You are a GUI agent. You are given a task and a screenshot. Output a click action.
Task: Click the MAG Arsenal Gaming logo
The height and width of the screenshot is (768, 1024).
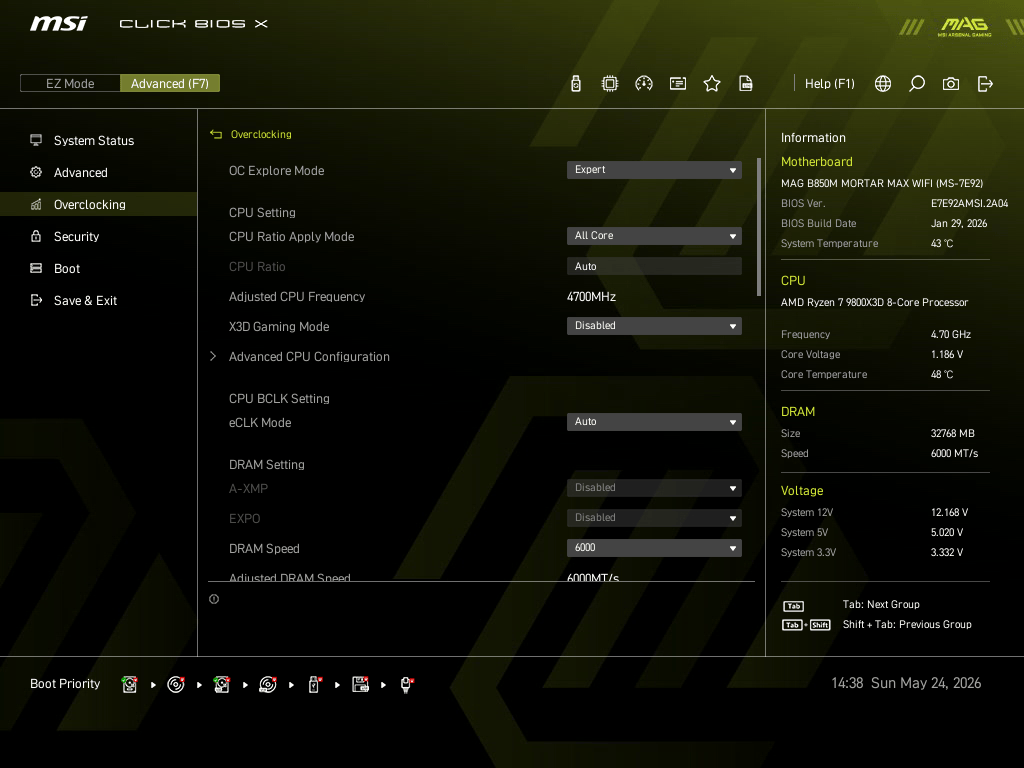click(964, 27)
